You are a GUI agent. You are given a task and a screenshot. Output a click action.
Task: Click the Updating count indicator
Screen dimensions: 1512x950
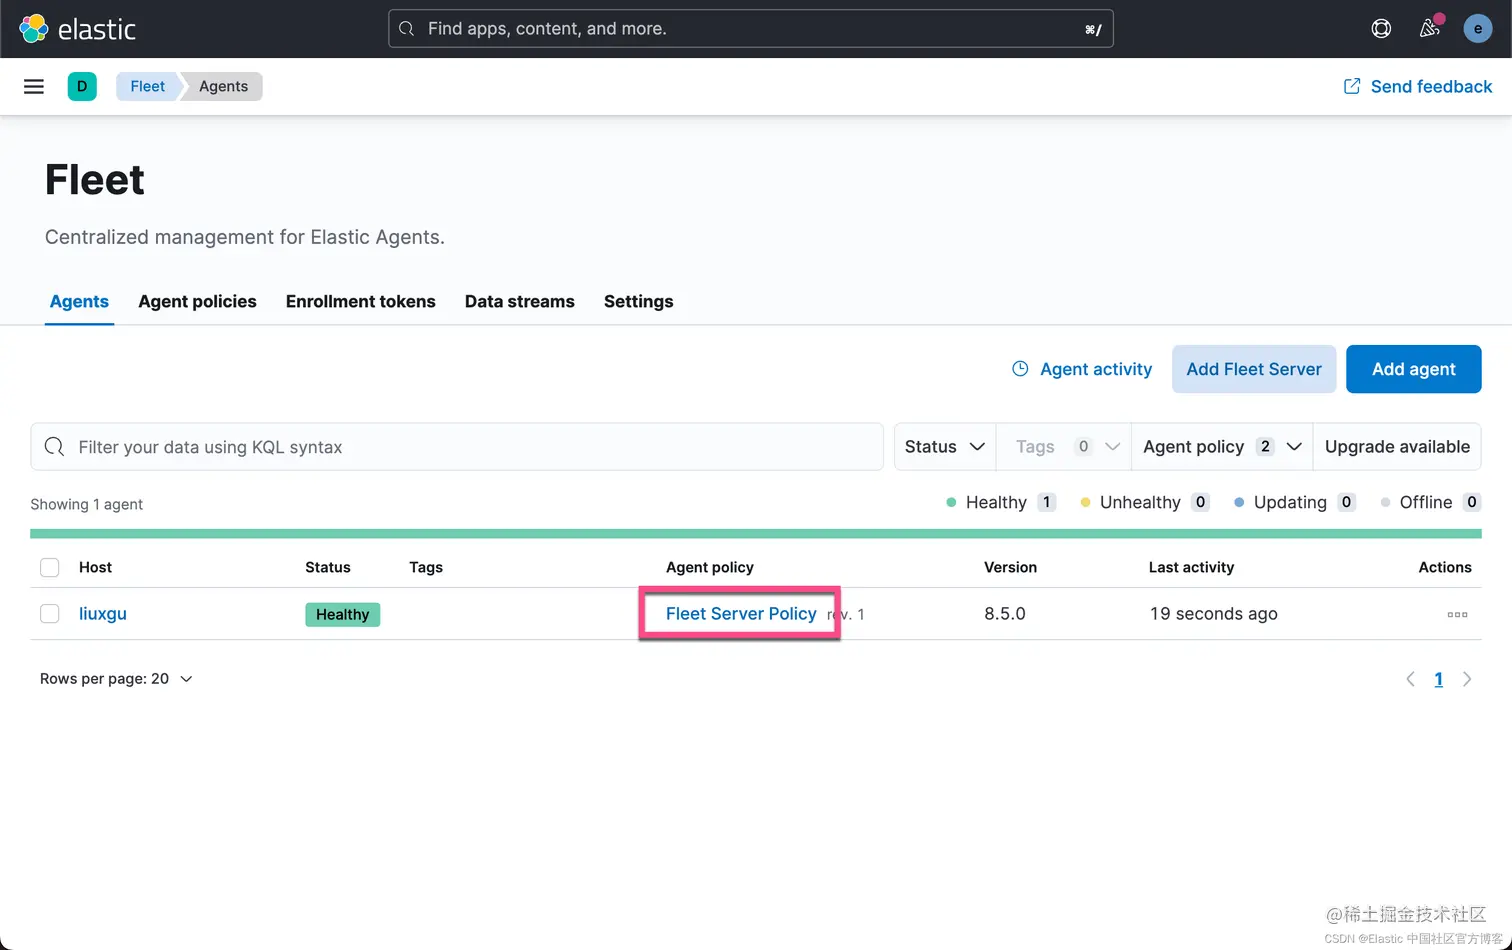pyautogui.click(x=1295, y=502)
